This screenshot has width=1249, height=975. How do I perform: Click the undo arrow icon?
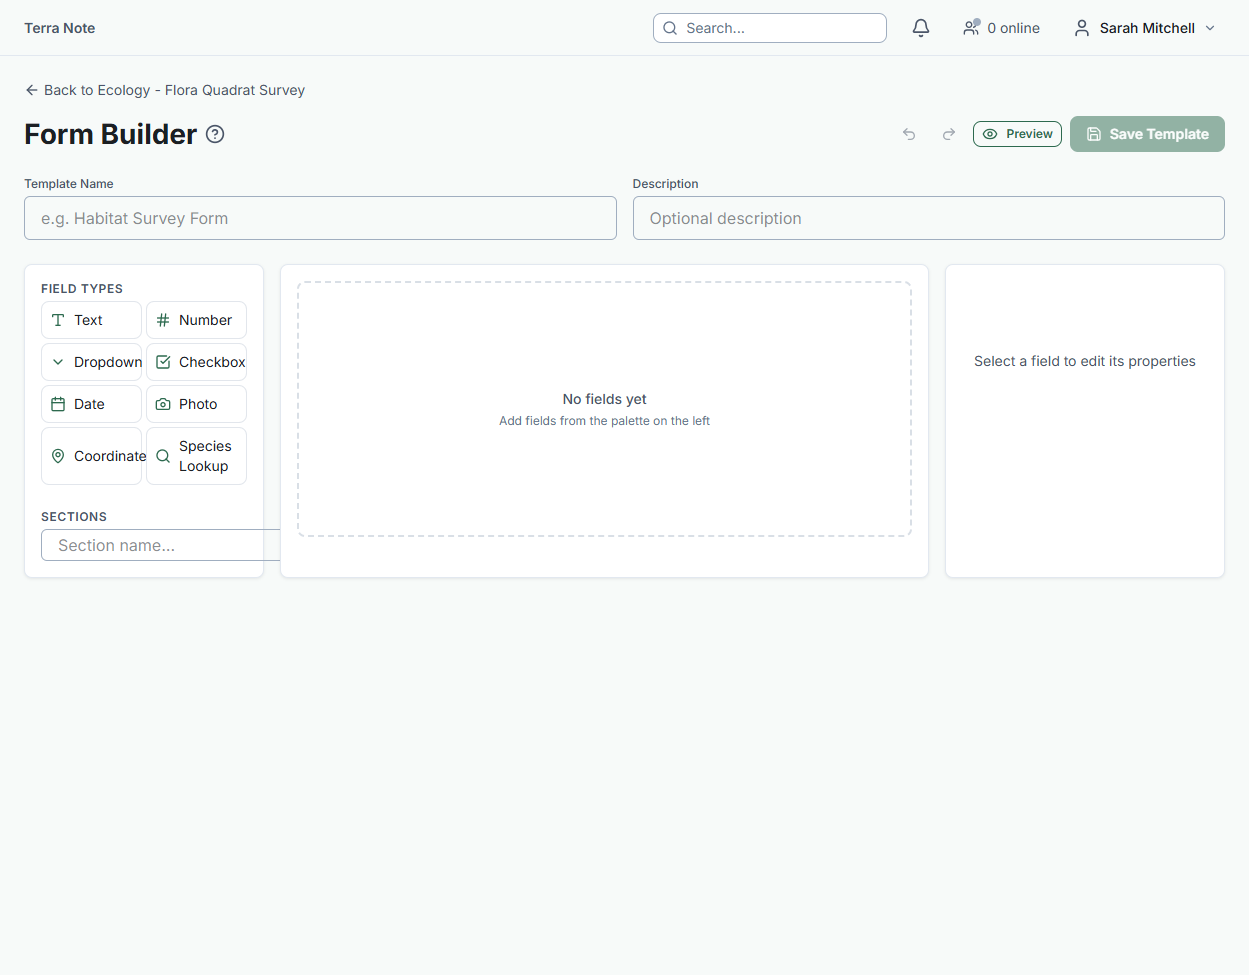pyautogui.click(x=909, y=134)
